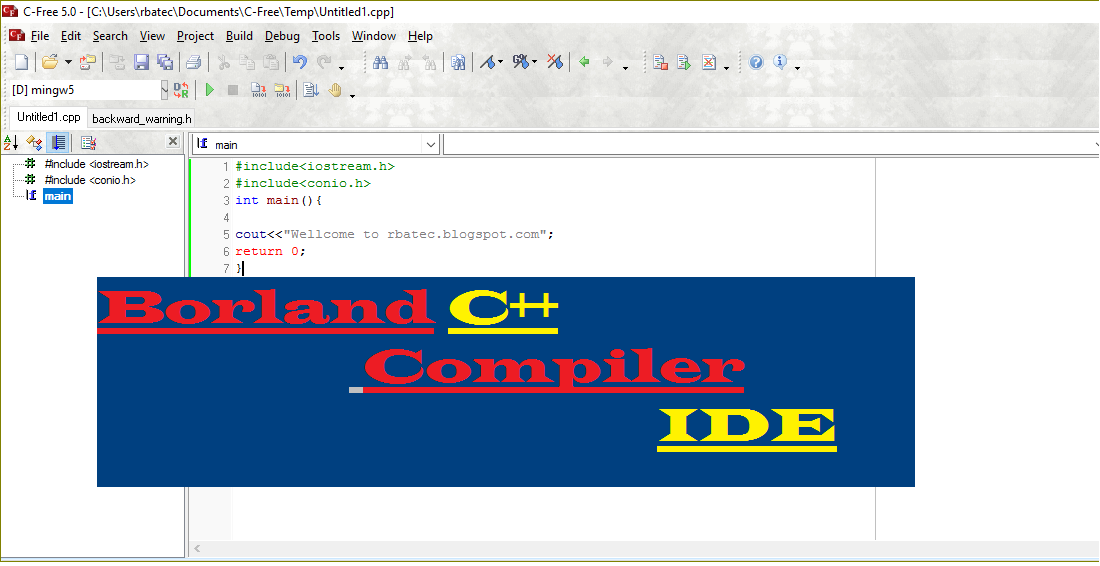Open the File menu
This screenshot has height=566, width=1100.
[40, 36]
